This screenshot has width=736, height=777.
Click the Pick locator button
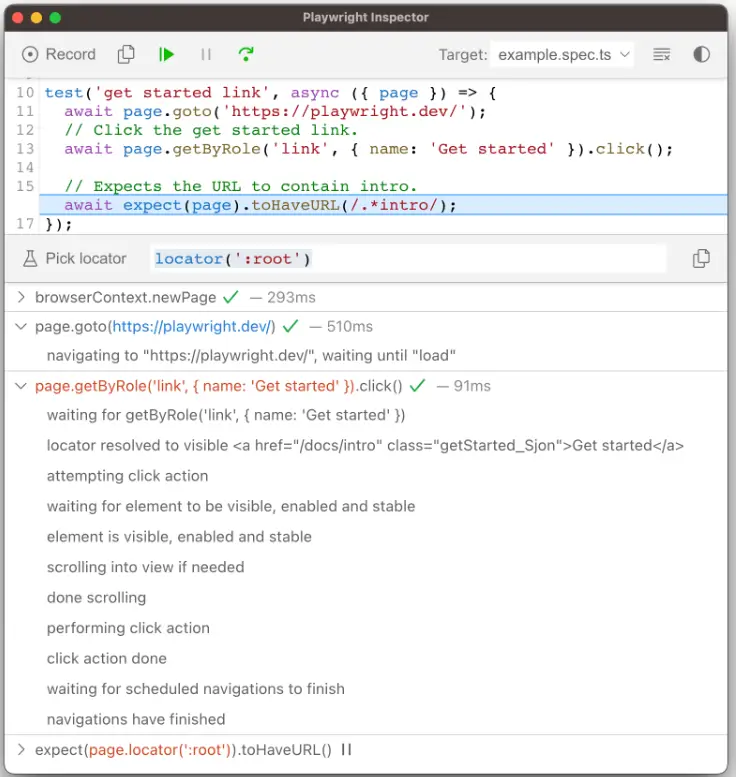pos(75,259)
